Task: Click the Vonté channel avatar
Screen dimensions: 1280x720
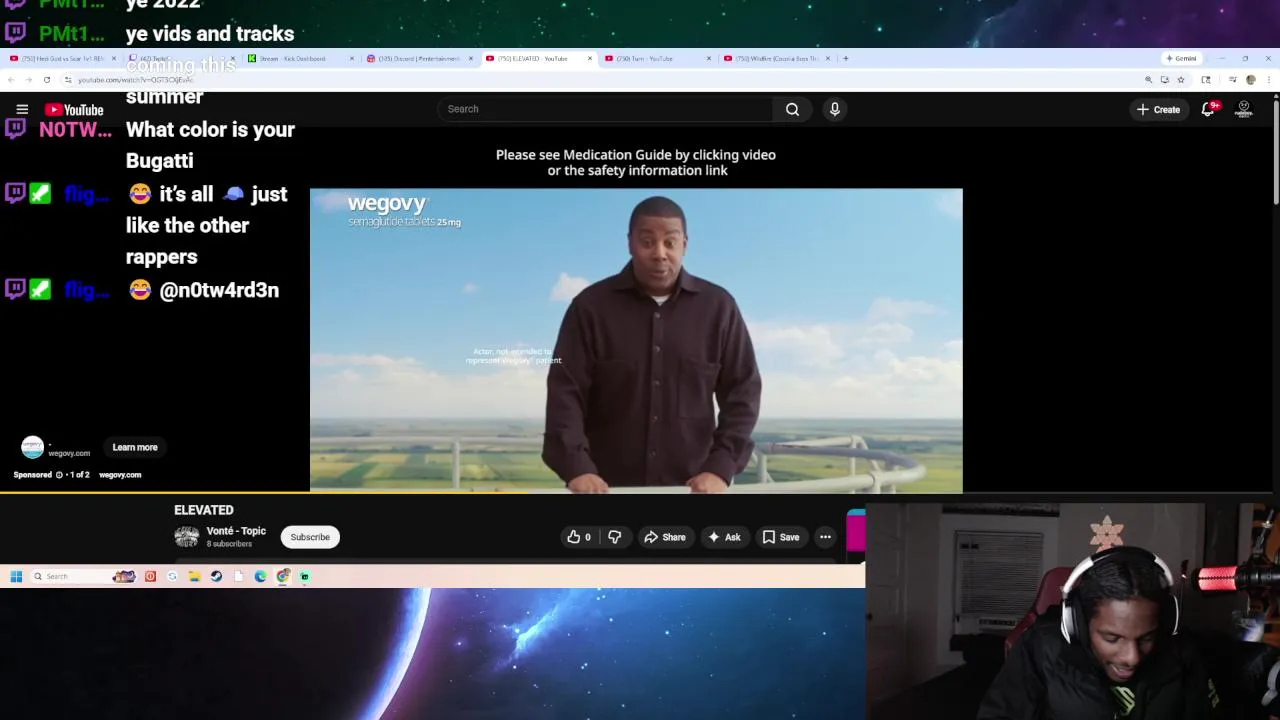Action: click(186, 537)
